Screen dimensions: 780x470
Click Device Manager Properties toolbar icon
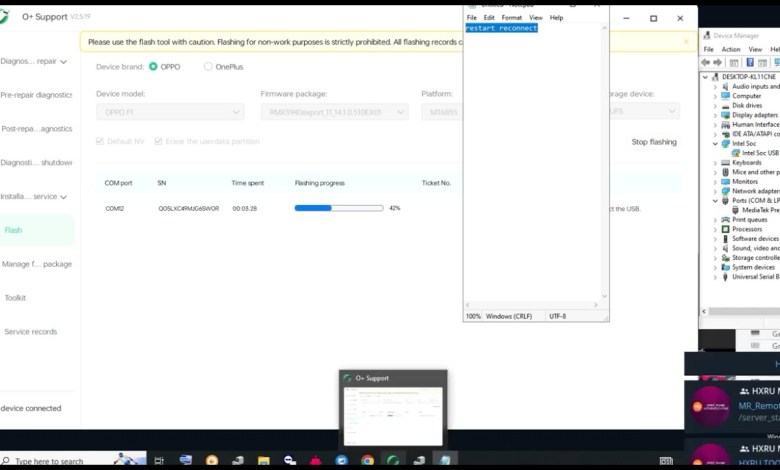pos(762,63)
